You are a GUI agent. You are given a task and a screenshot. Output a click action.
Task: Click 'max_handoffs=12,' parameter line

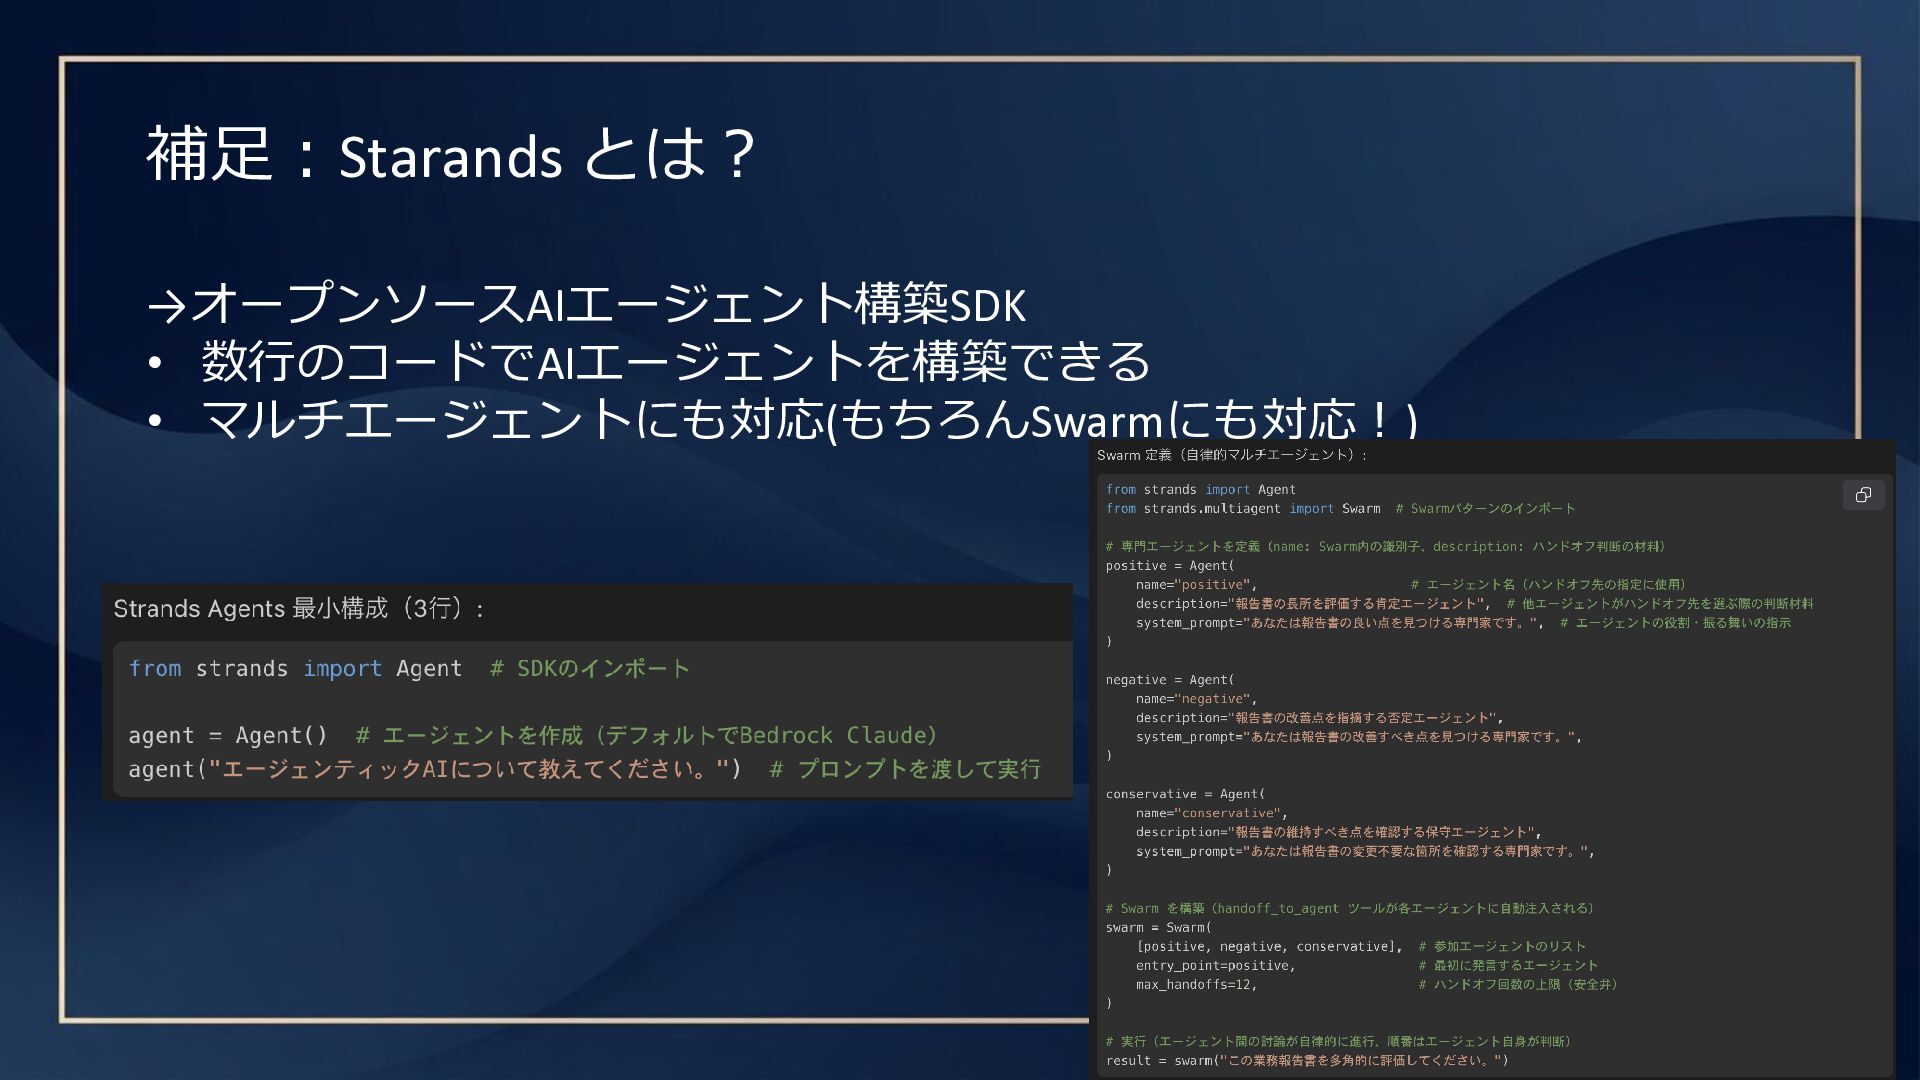(1196, 985)
